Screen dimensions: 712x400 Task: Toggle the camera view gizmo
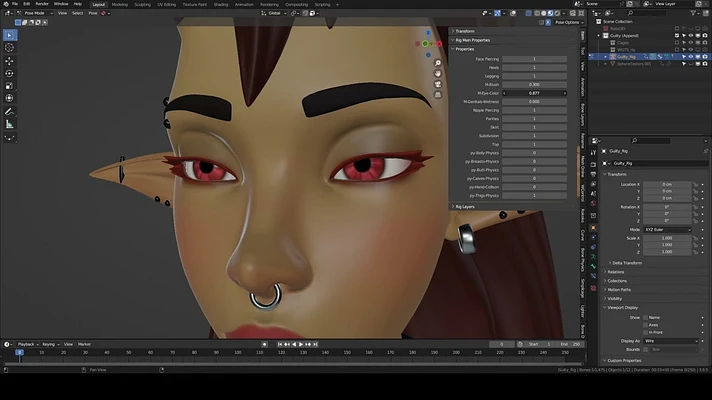[438, 86]
